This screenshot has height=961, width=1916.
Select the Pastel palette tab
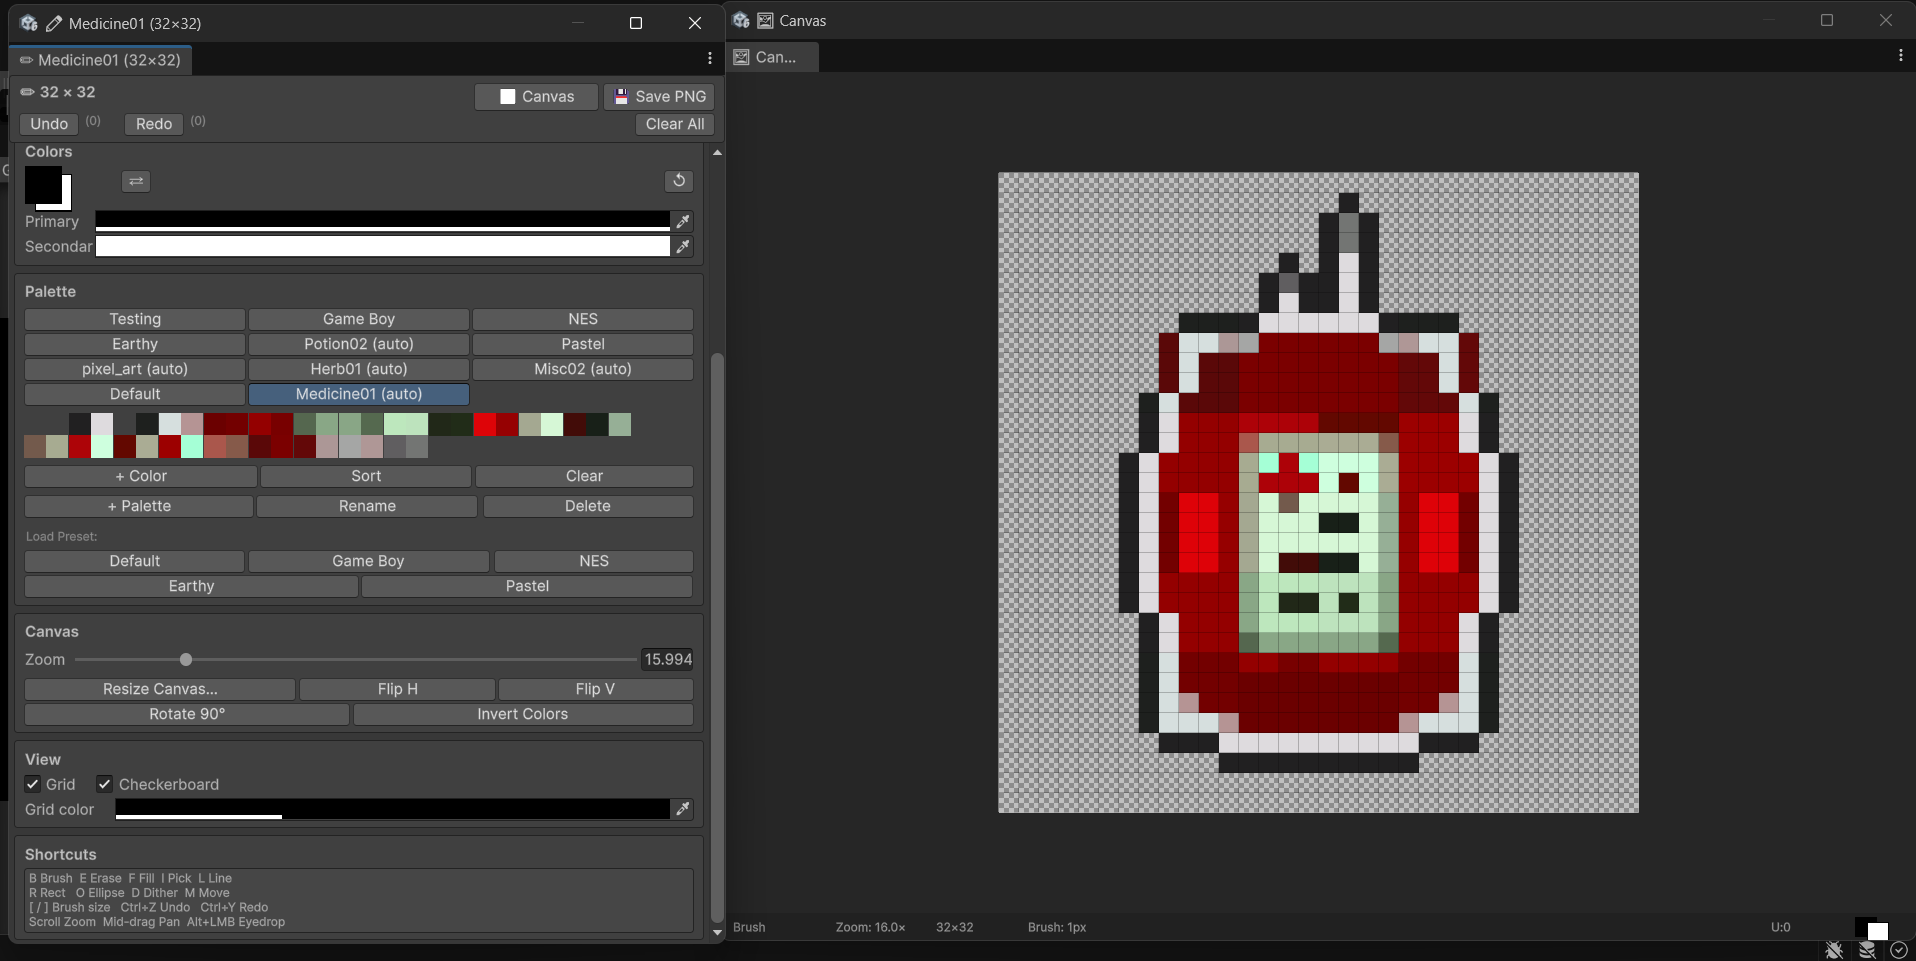pos(583,344)
